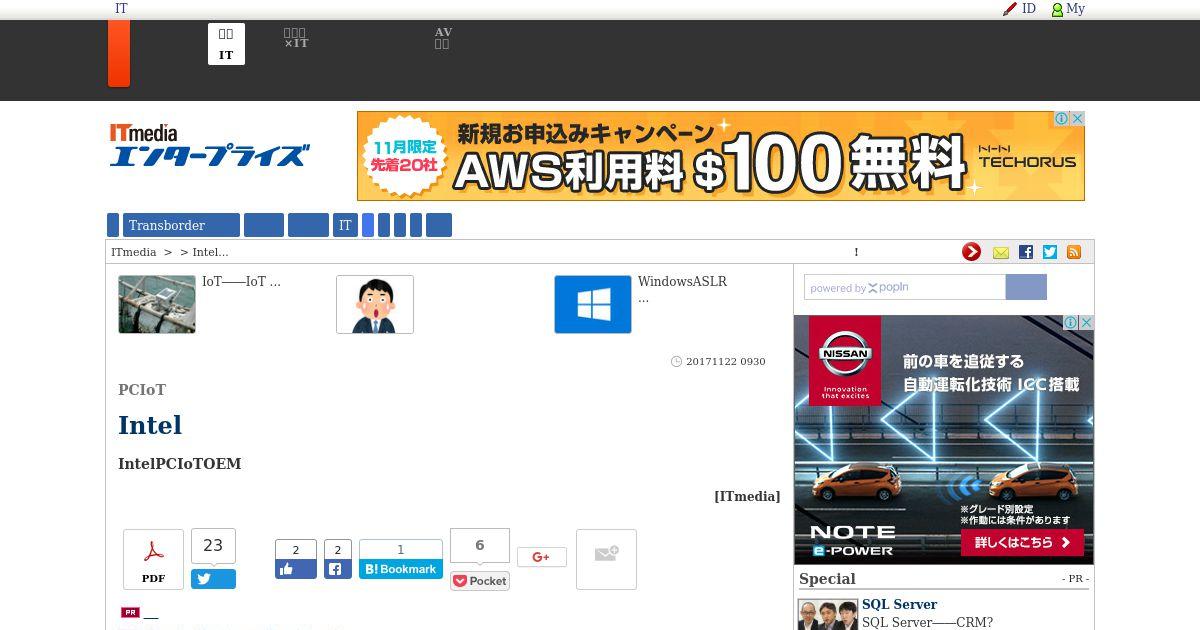Open the yellow mail newsletter icon
The width and height of the screenshot is (1200, 630).
1001,253
